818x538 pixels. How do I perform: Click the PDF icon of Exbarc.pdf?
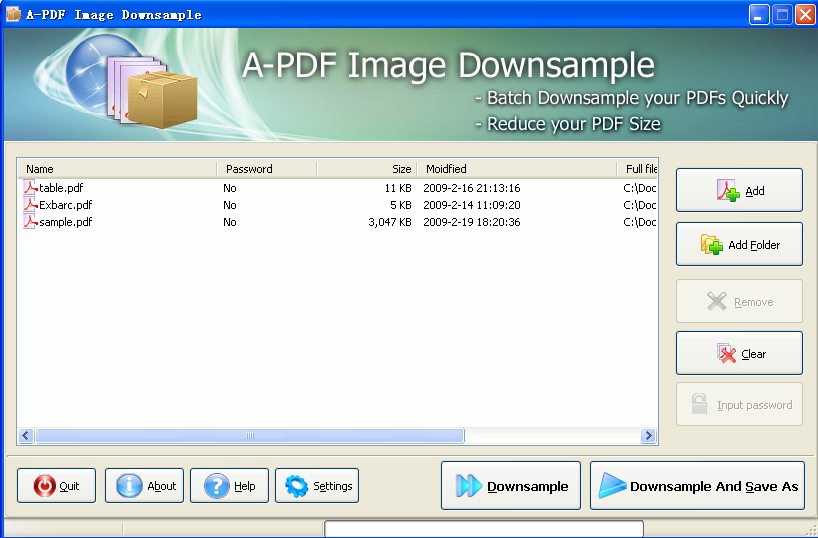(x=30, y=205)
